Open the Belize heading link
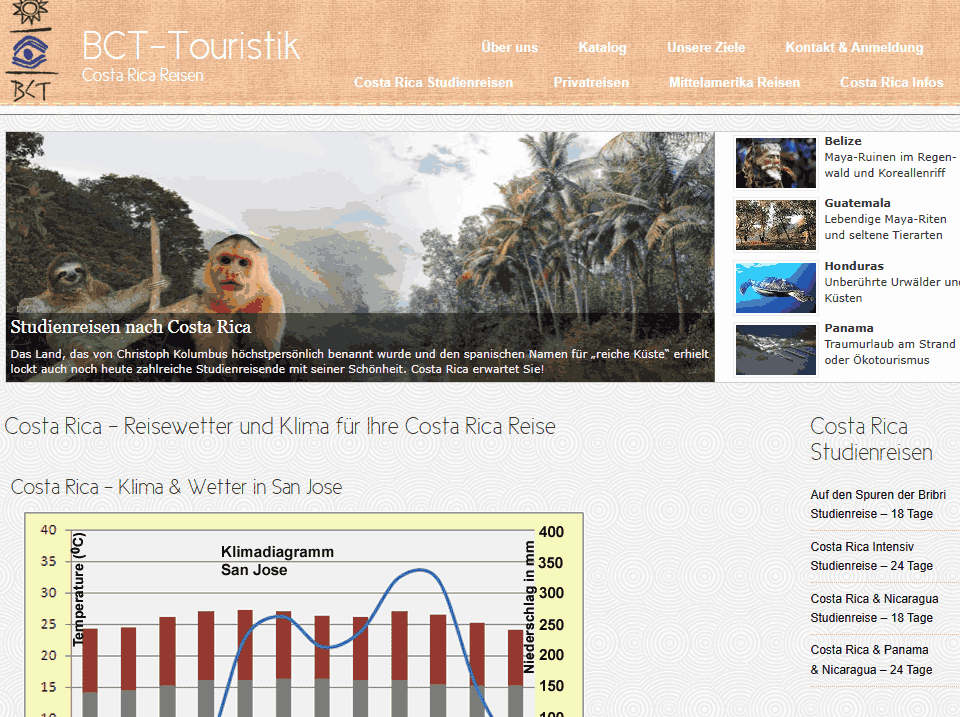This screenshot has height=717, width=960. pyautogui.click(x=842, y=141)
